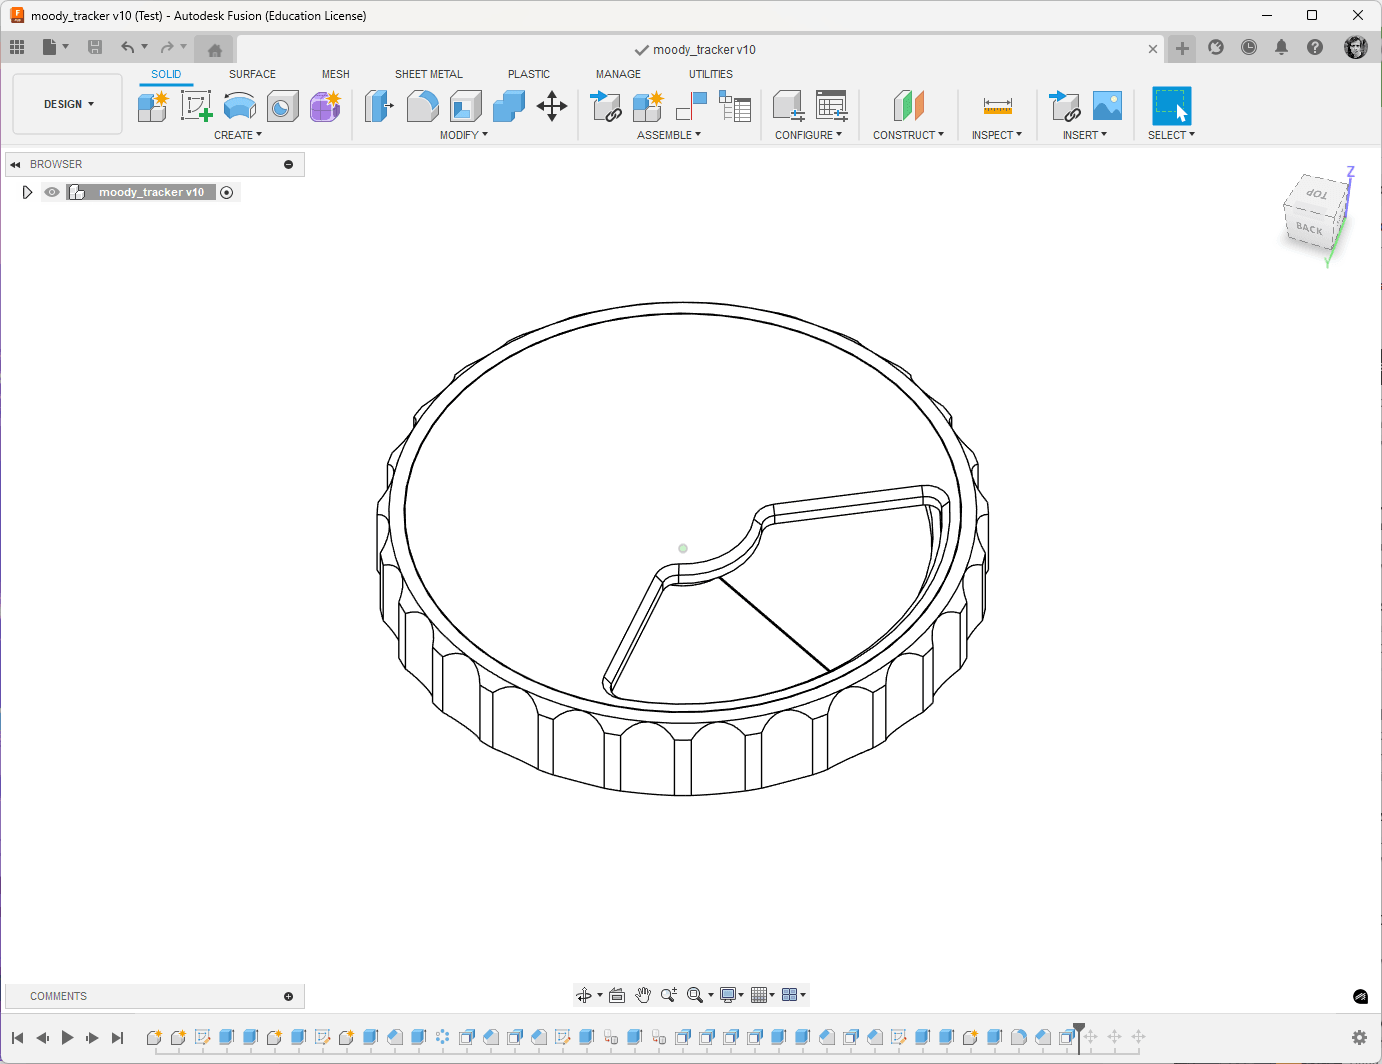Expand the moody_tracker v10 tree node

[27, 192]
